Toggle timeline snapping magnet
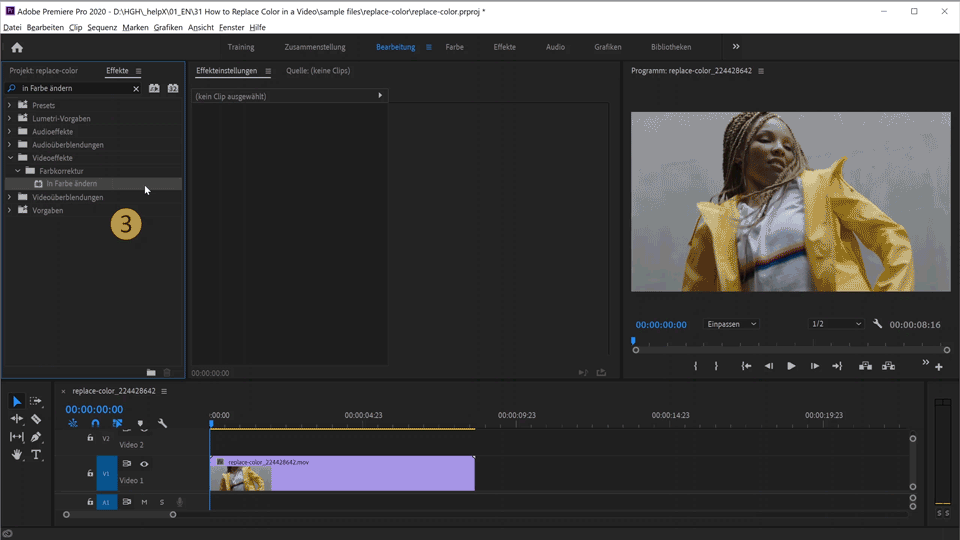 tap(95, 424)
